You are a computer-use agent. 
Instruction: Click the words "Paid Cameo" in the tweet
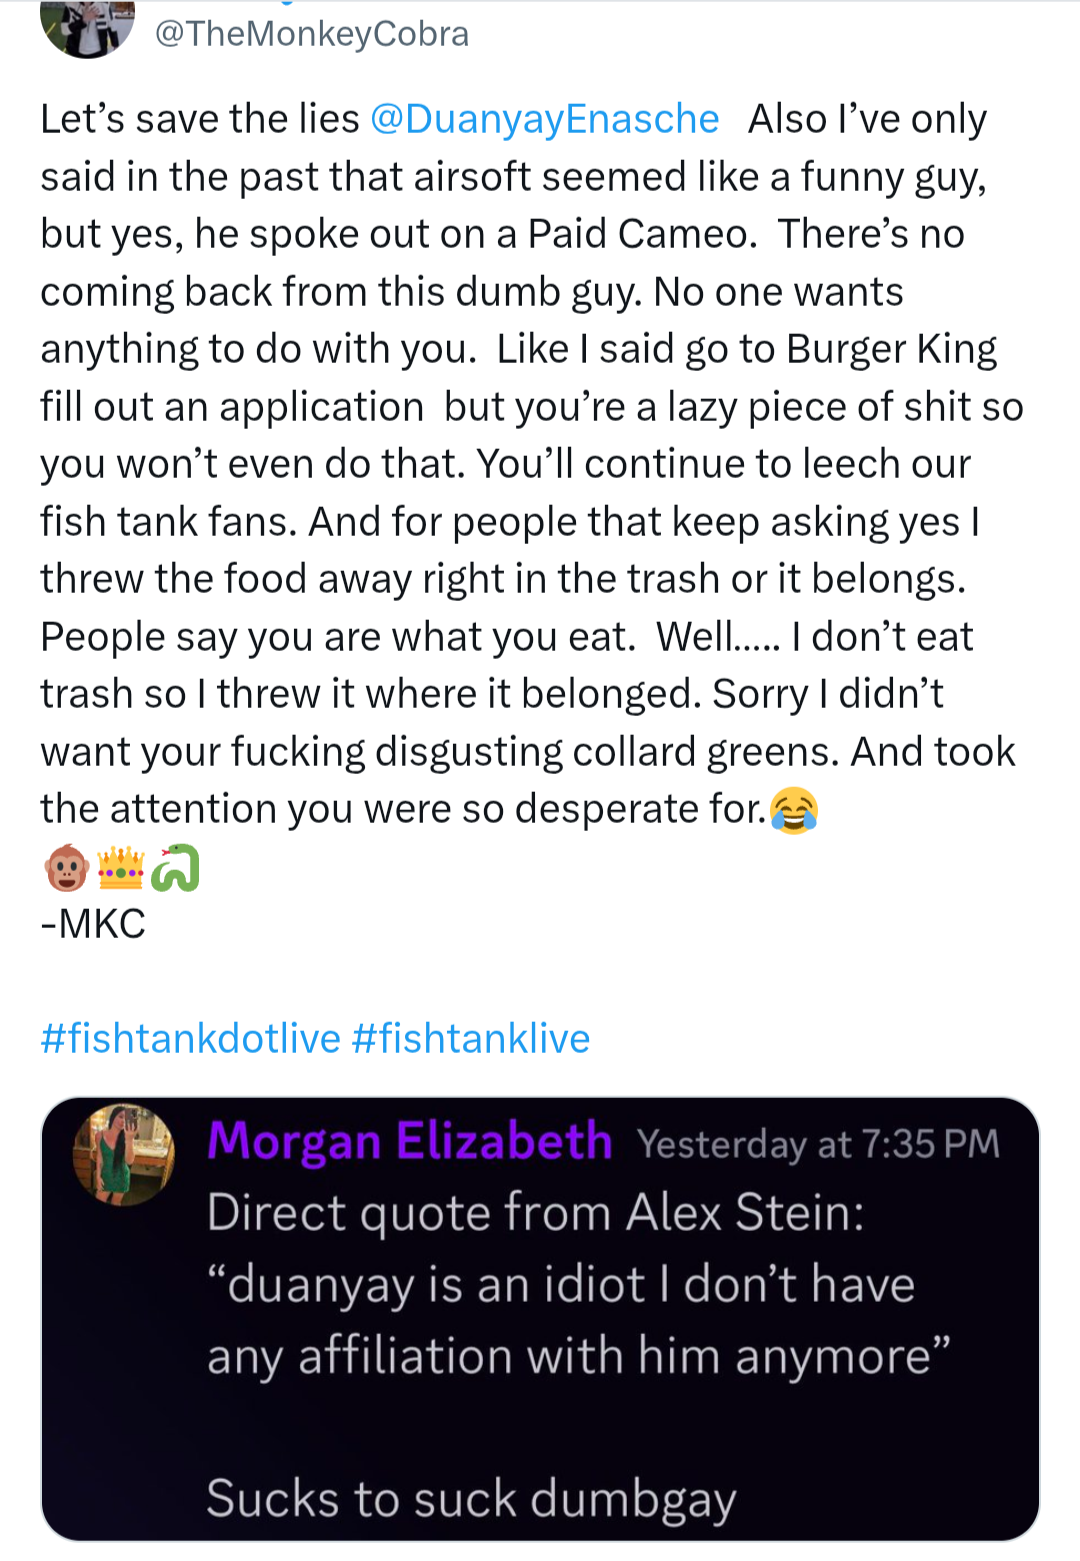click(638, 234)
